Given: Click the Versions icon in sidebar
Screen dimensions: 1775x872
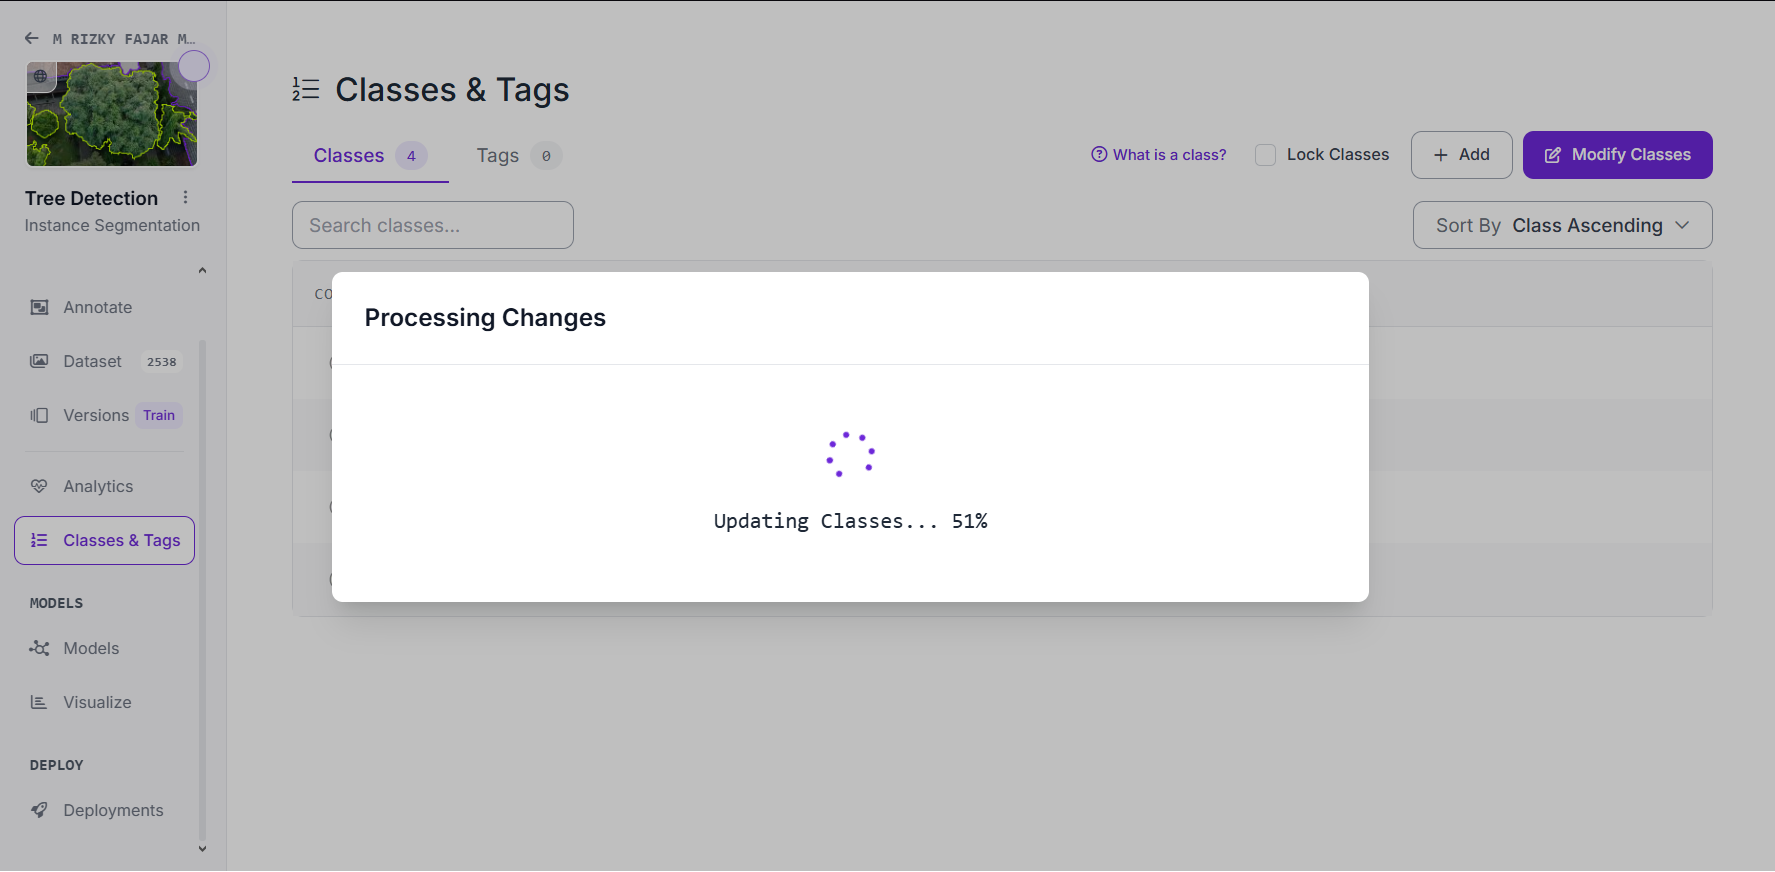Looking at the screenshot, I should pos(39,415).
